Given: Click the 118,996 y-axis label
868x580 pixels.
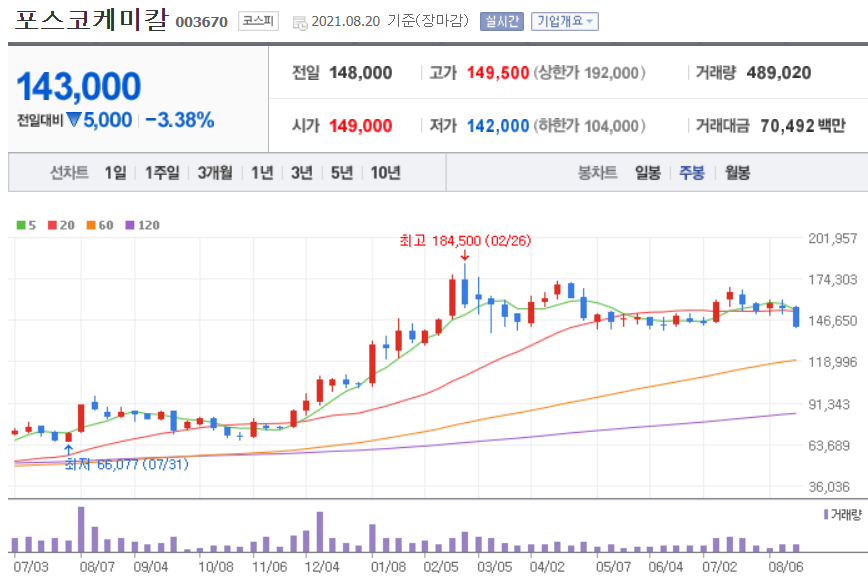Looking at the screenshot, I should pyautogui.click(x=833, y=362).
